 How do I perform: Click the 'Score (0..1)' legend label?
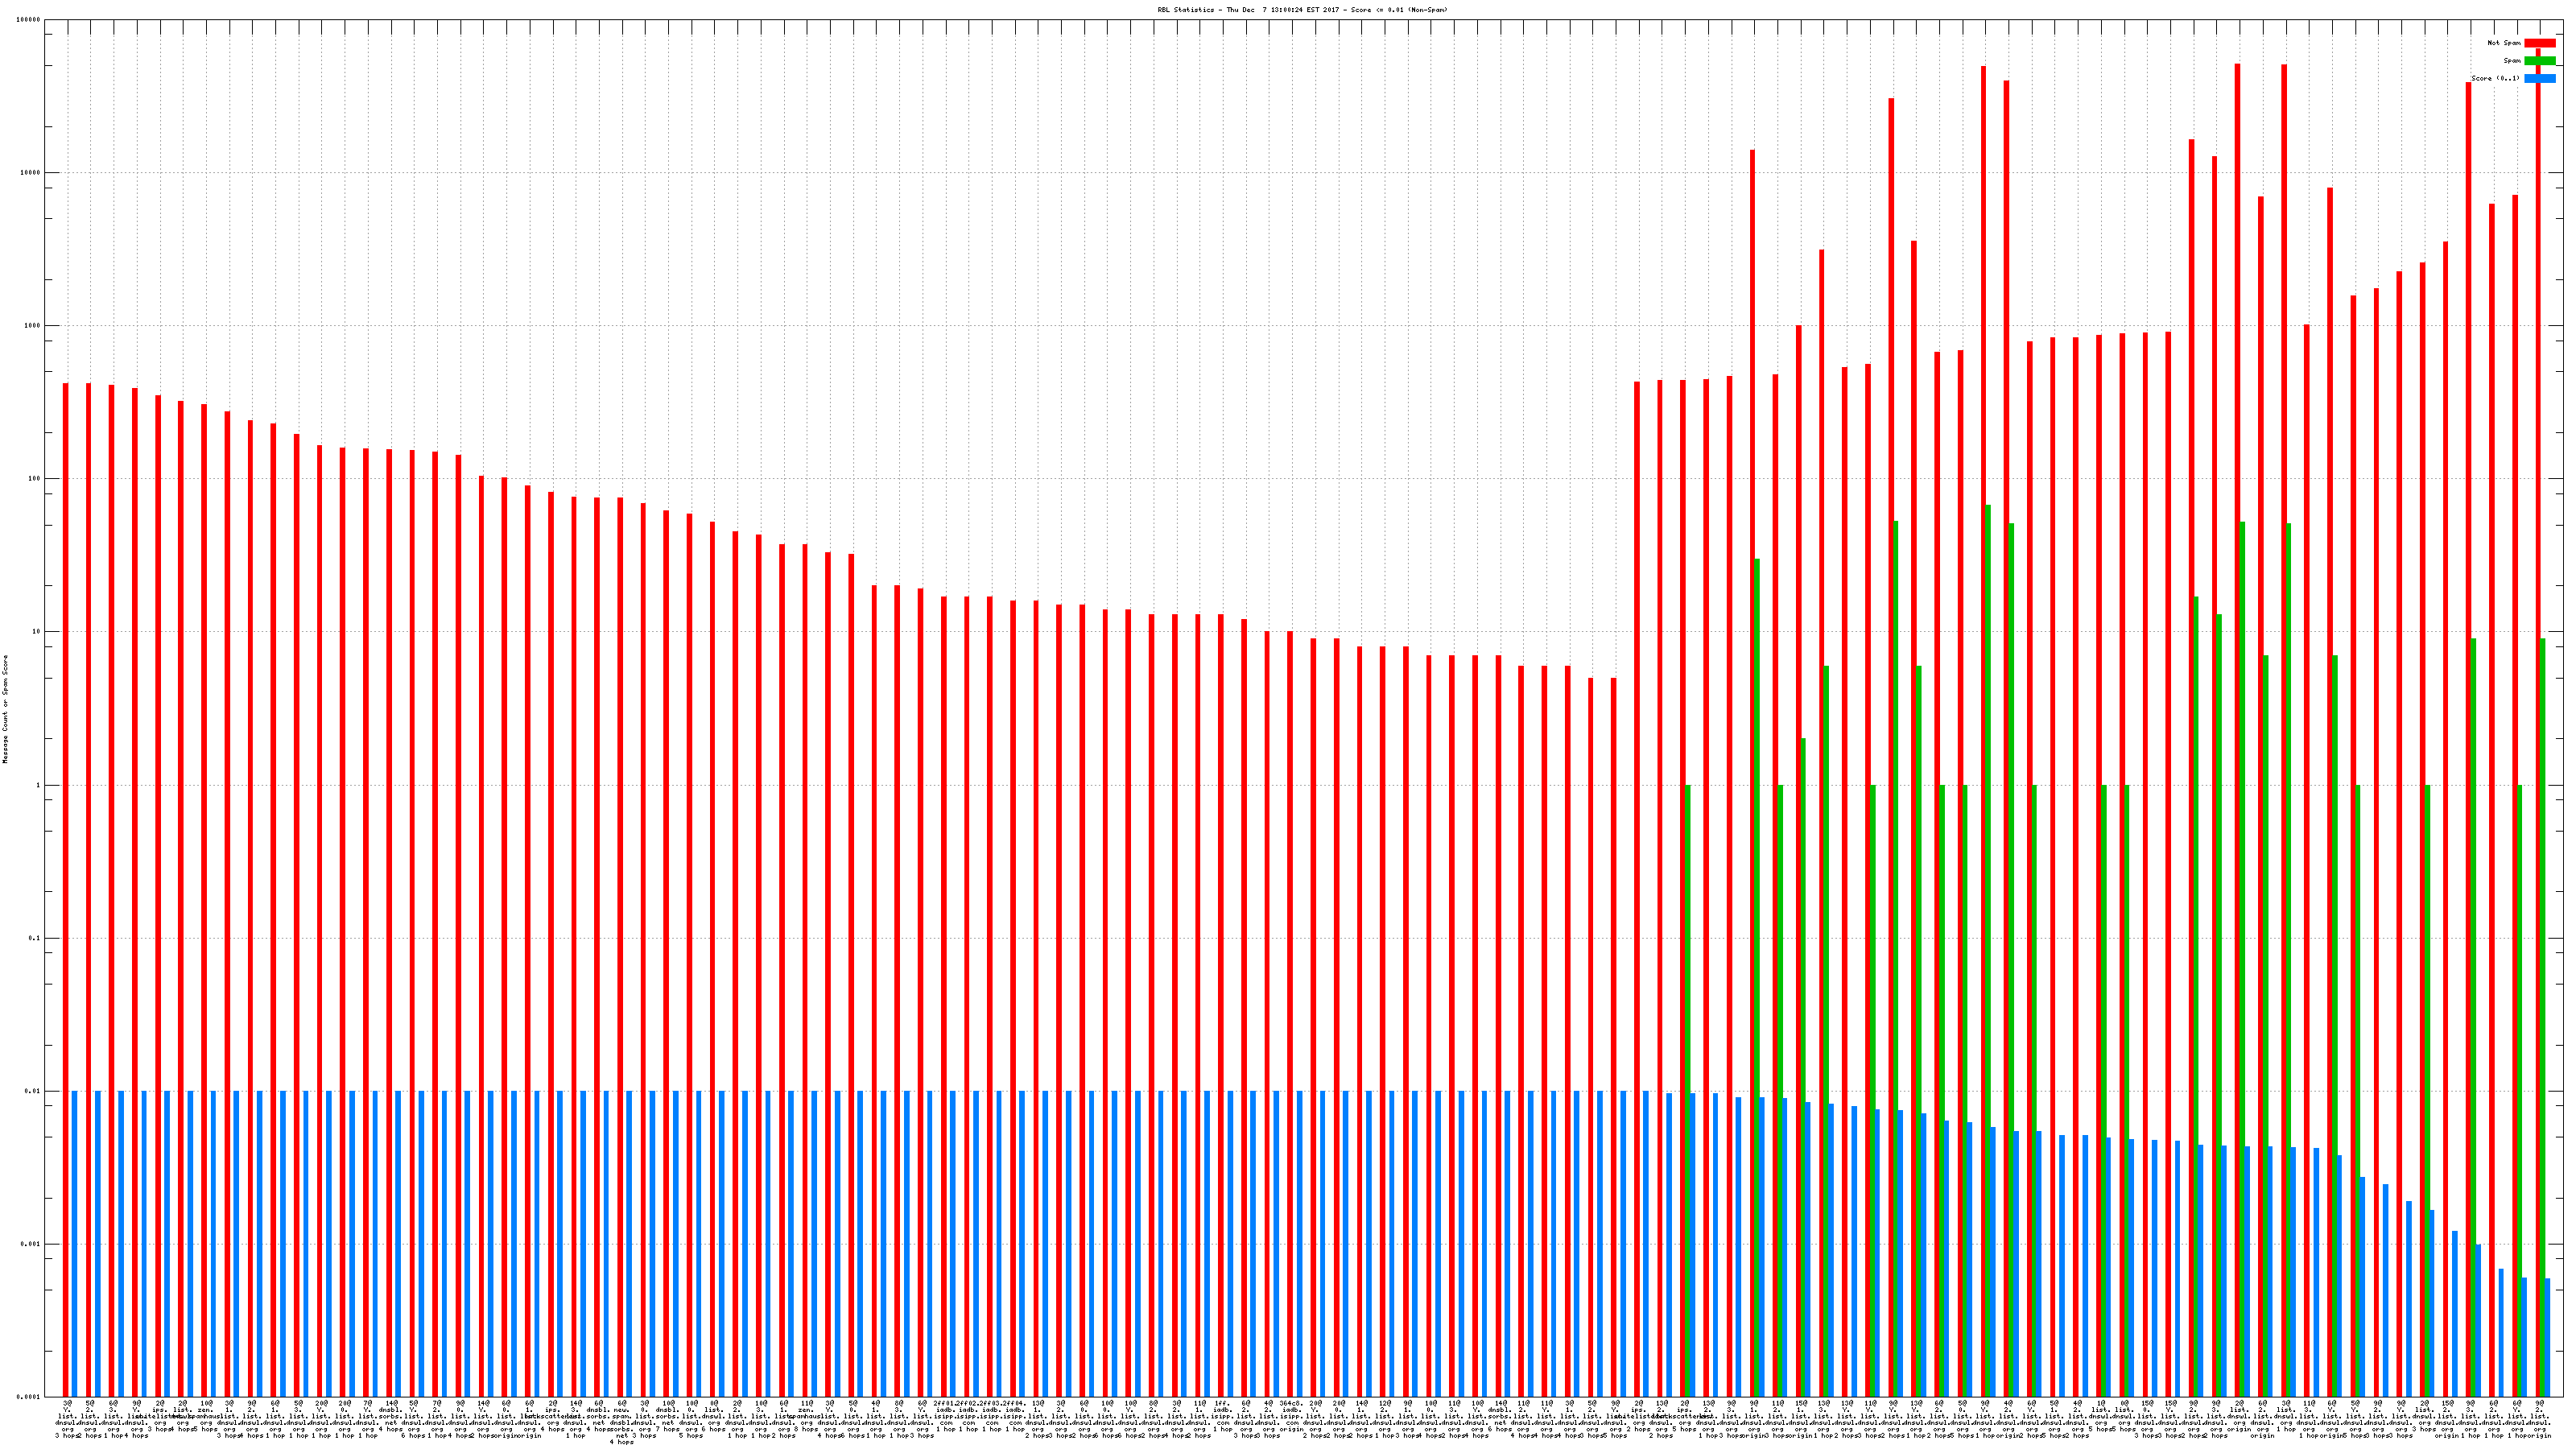(2495, 78)
